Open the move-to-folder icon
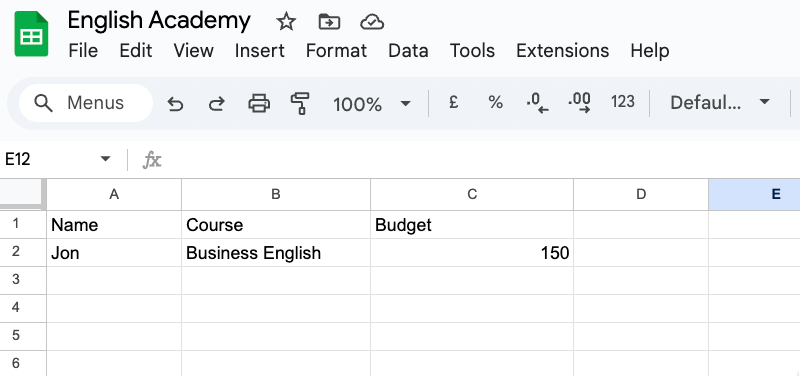Screen dimensions: 800x376 [x=329, y=22]
